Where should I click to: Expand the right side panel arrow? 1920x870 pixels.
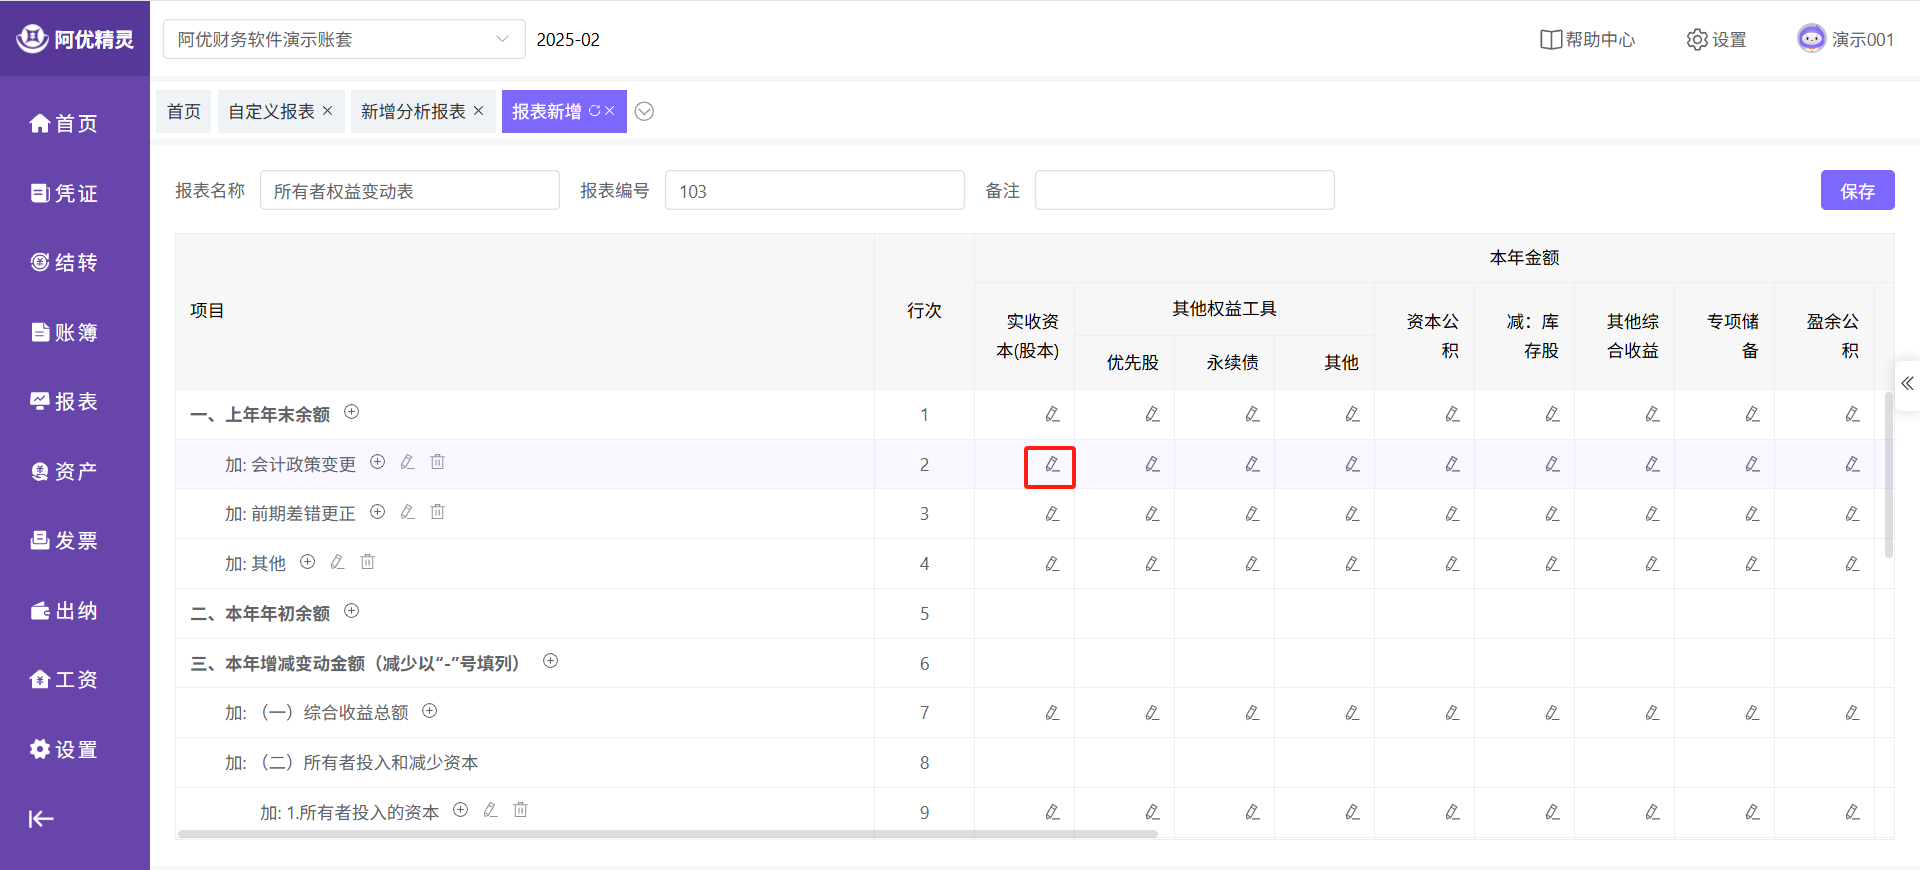coord(1907,384)
